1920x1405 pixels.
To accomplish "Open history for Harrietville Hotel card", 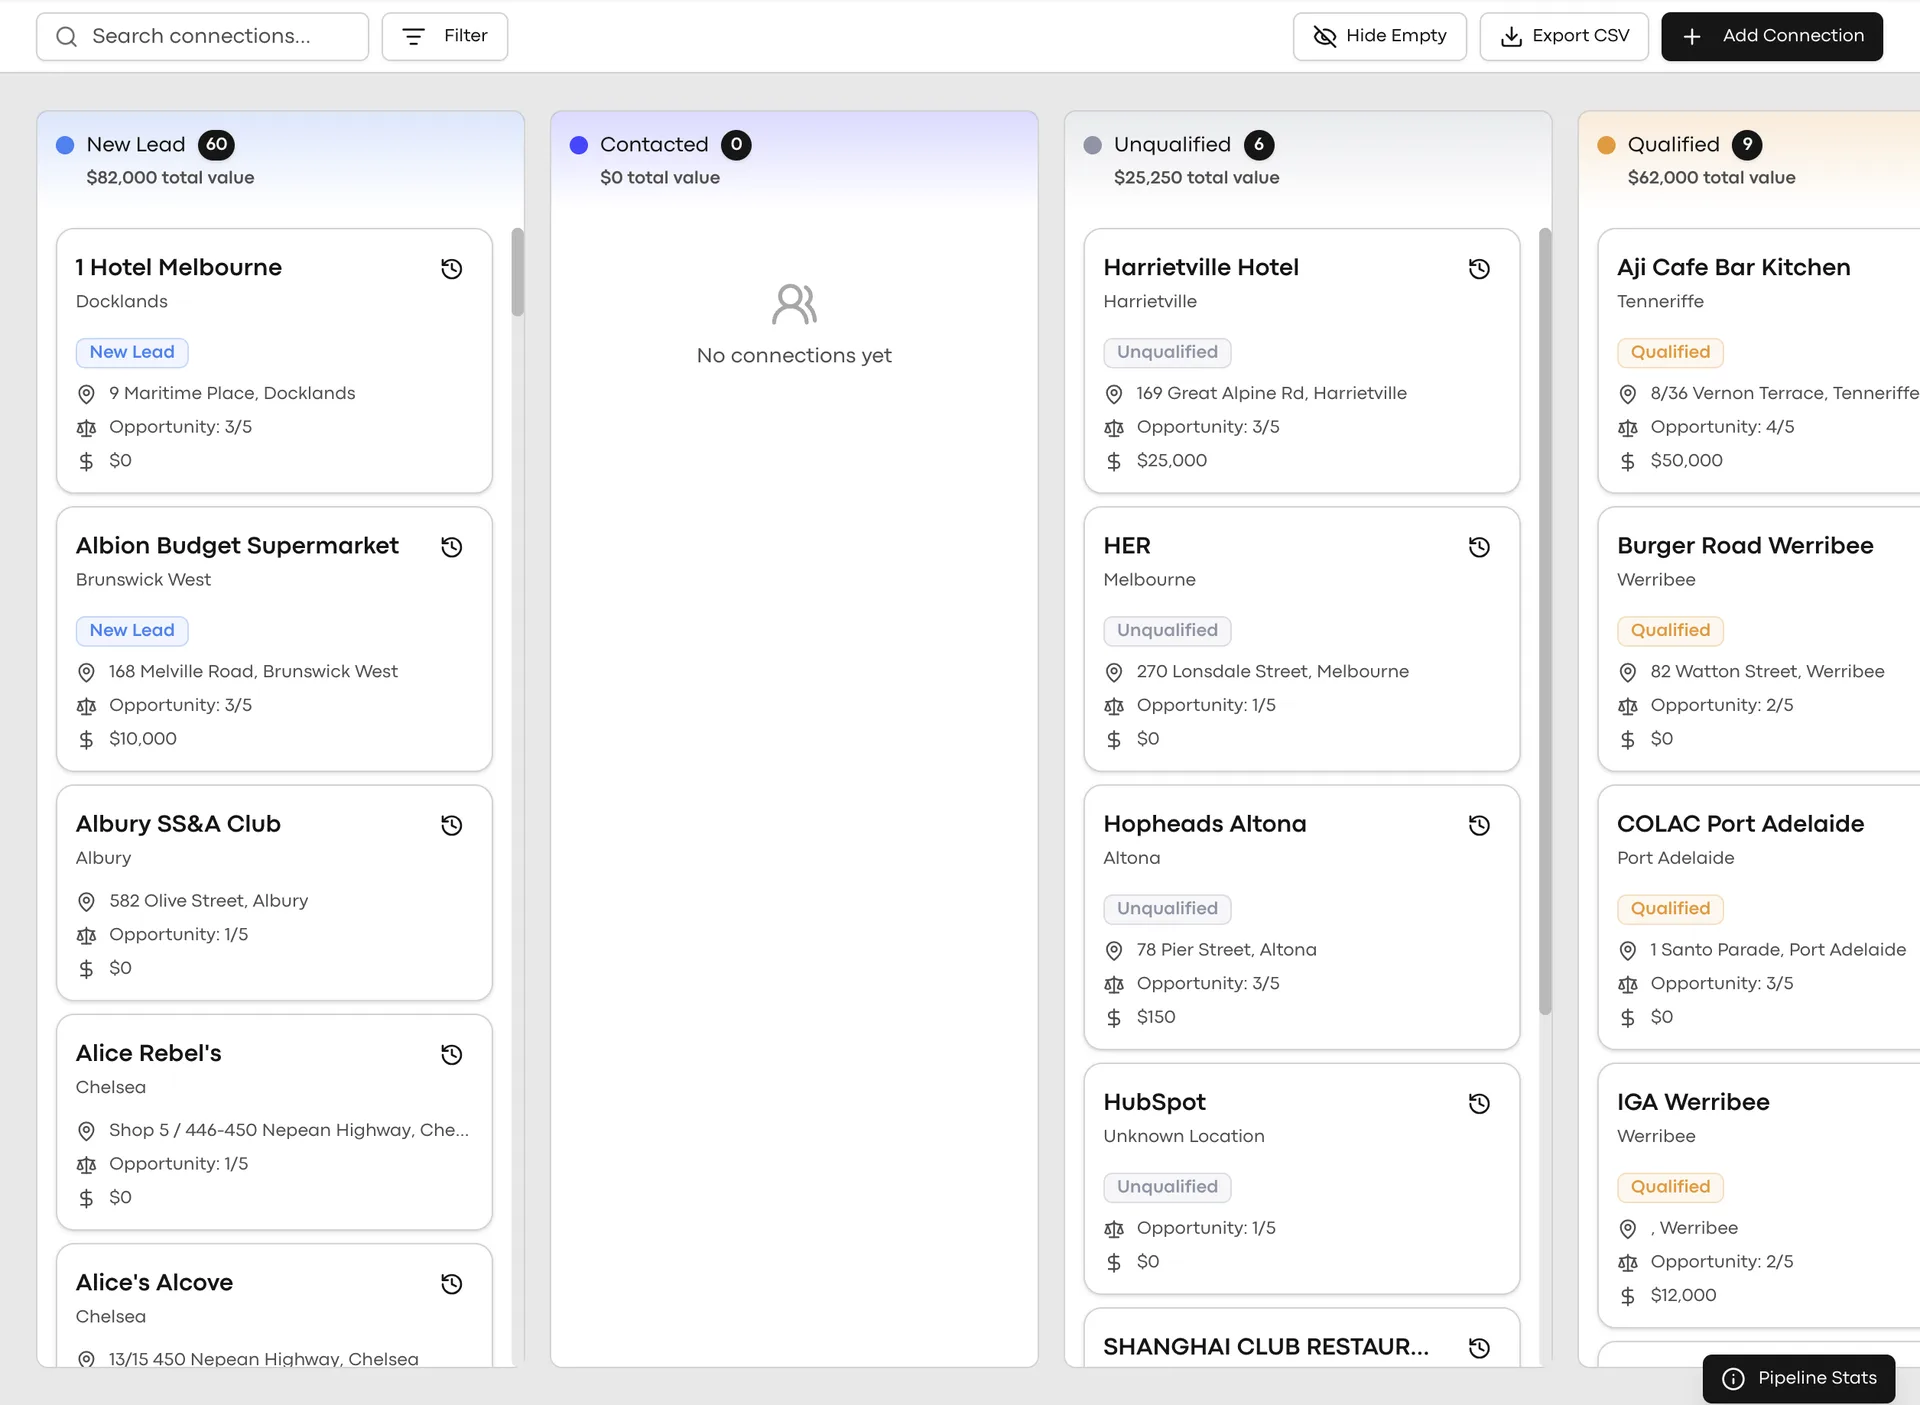I will (1479, 268).
